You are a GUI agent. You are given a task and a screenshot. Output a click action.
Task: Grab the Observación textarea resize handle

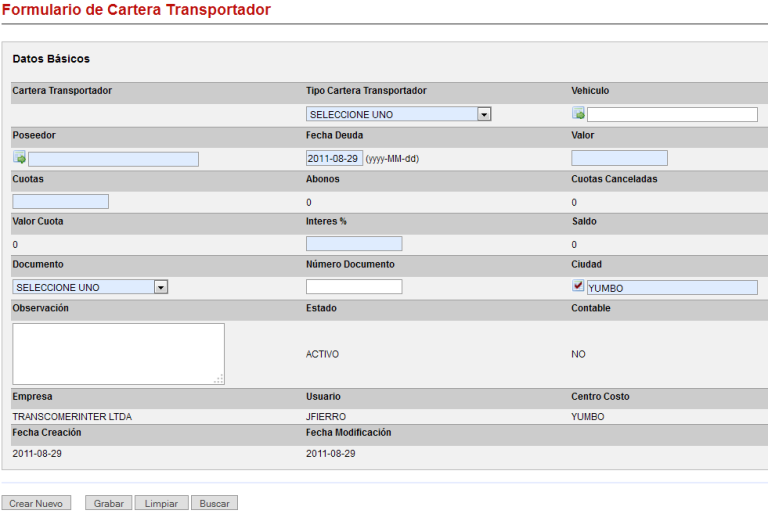coord(219,379)
